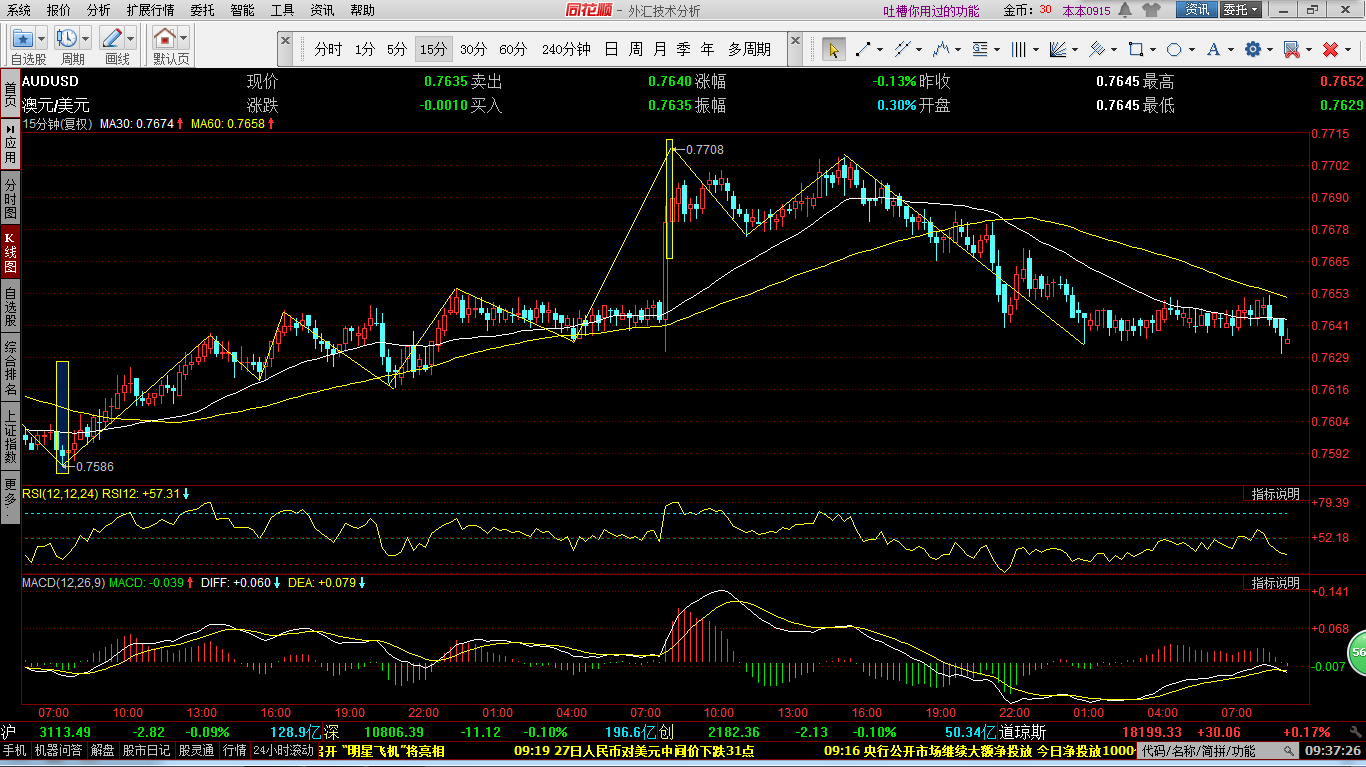Open the 上证指数 side tab

10,435
